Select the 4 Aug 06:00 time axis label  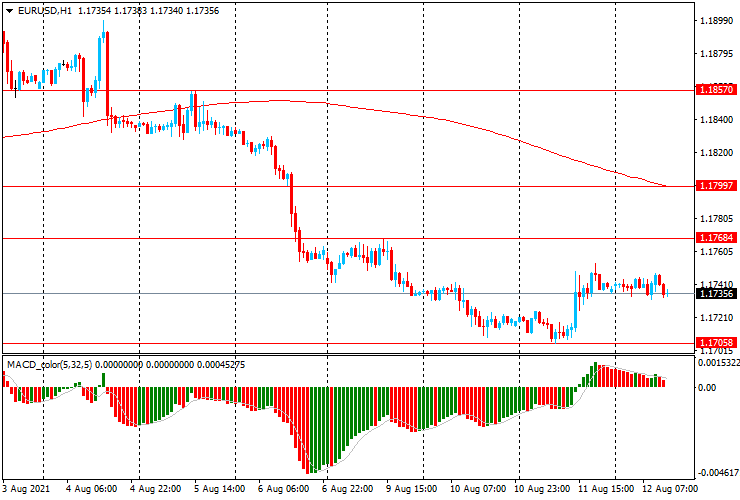(x=92, y=488)
